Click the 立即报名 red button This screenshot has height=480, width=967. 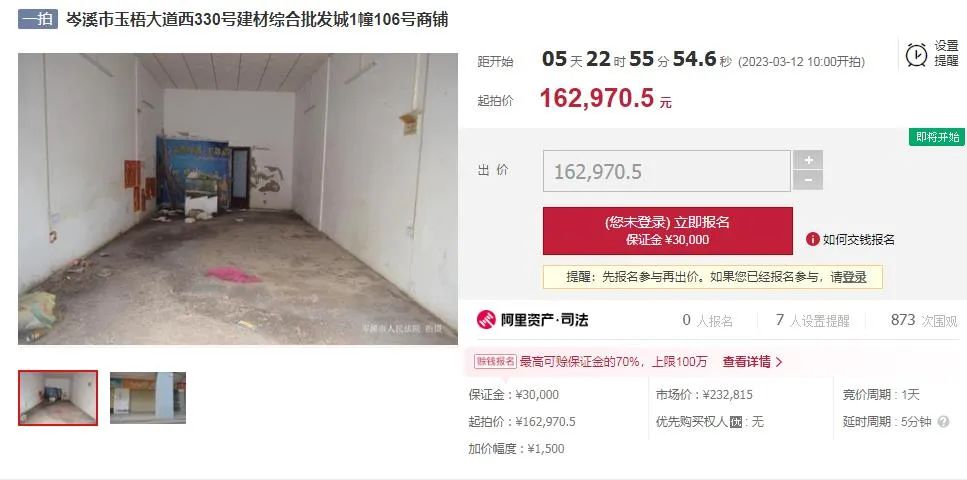pyautogui.click(x=667, y=231)
